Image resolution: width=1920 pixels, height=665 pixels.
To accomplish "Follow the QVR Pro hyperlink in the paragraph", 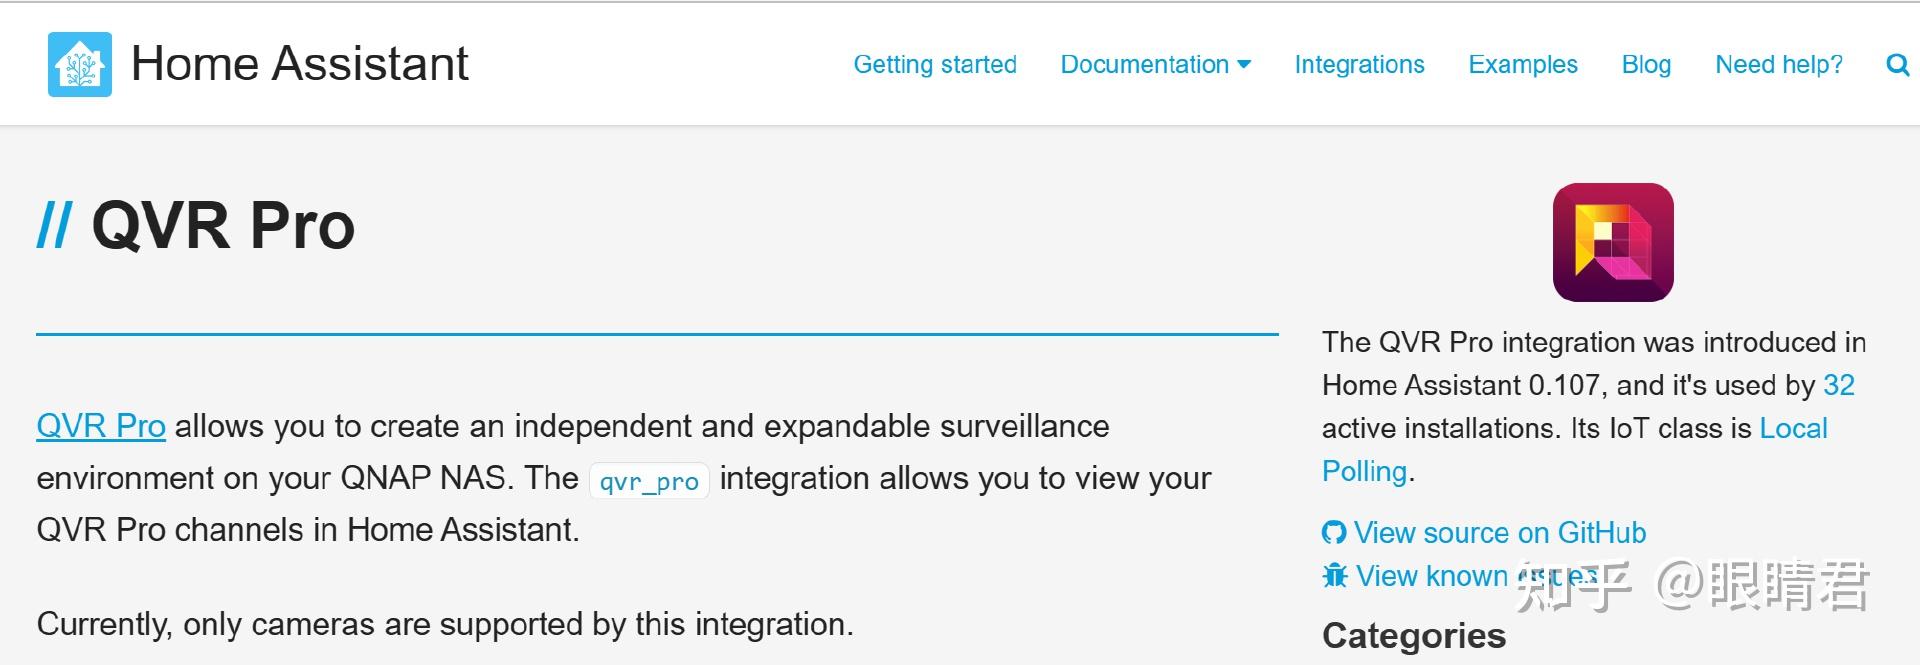I will (x=101, y=426).
